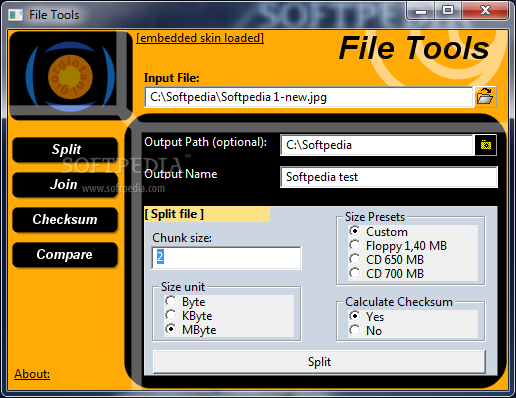
Task: Close the File Tools window
Action: (x=485, y=10)
